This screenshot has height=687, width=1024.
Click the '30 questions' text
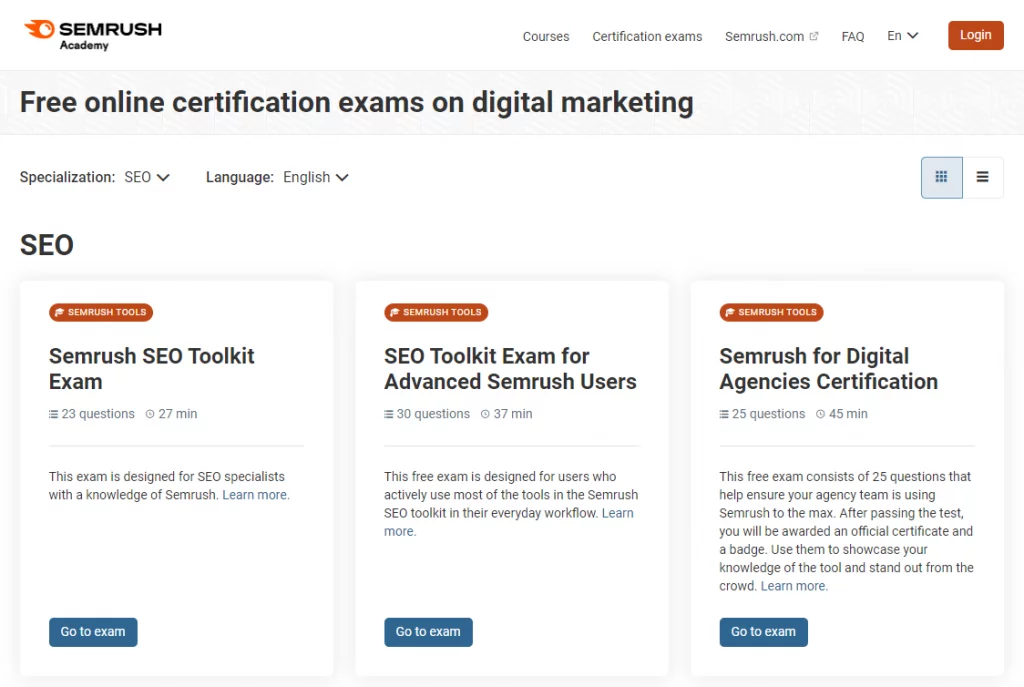tap(433, 414)
